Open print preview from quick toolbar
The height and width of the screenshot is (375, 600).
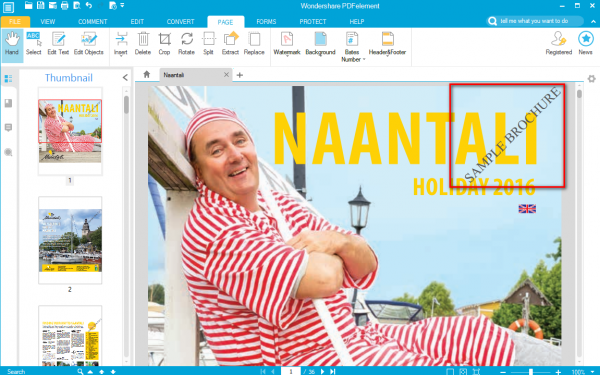point(77,5)
